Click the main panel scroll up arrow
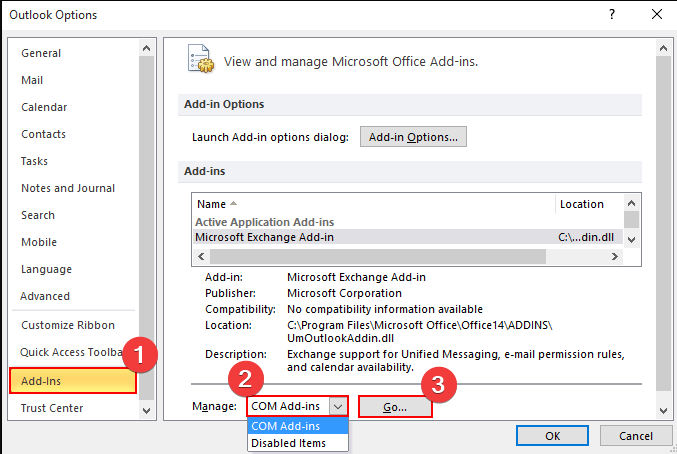 [x=663, y=48]
